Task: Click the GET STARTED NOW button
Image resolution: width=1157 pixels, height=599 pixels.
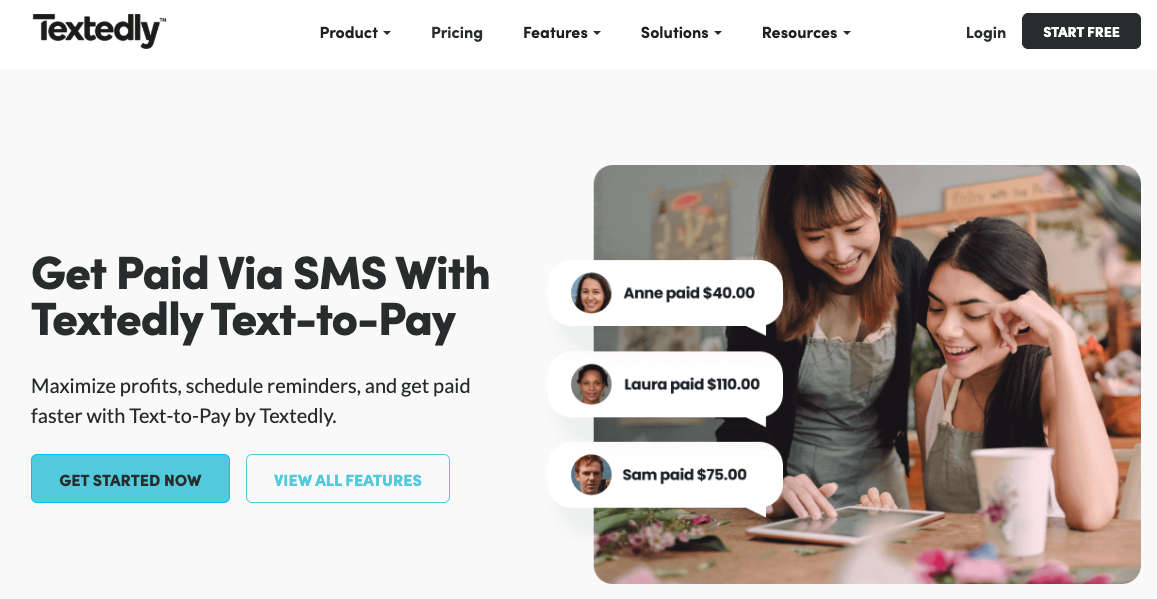Action: (x=131, y=479)
